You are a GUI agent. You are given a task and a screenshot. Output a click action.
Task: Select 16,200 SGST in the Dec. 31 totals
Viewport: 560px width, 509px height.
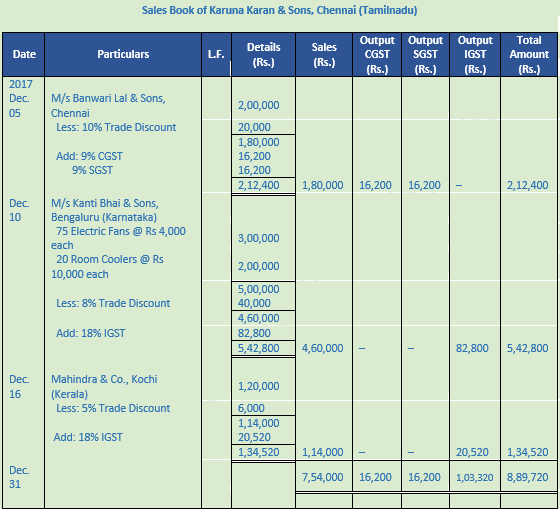[x=424, y=477]
